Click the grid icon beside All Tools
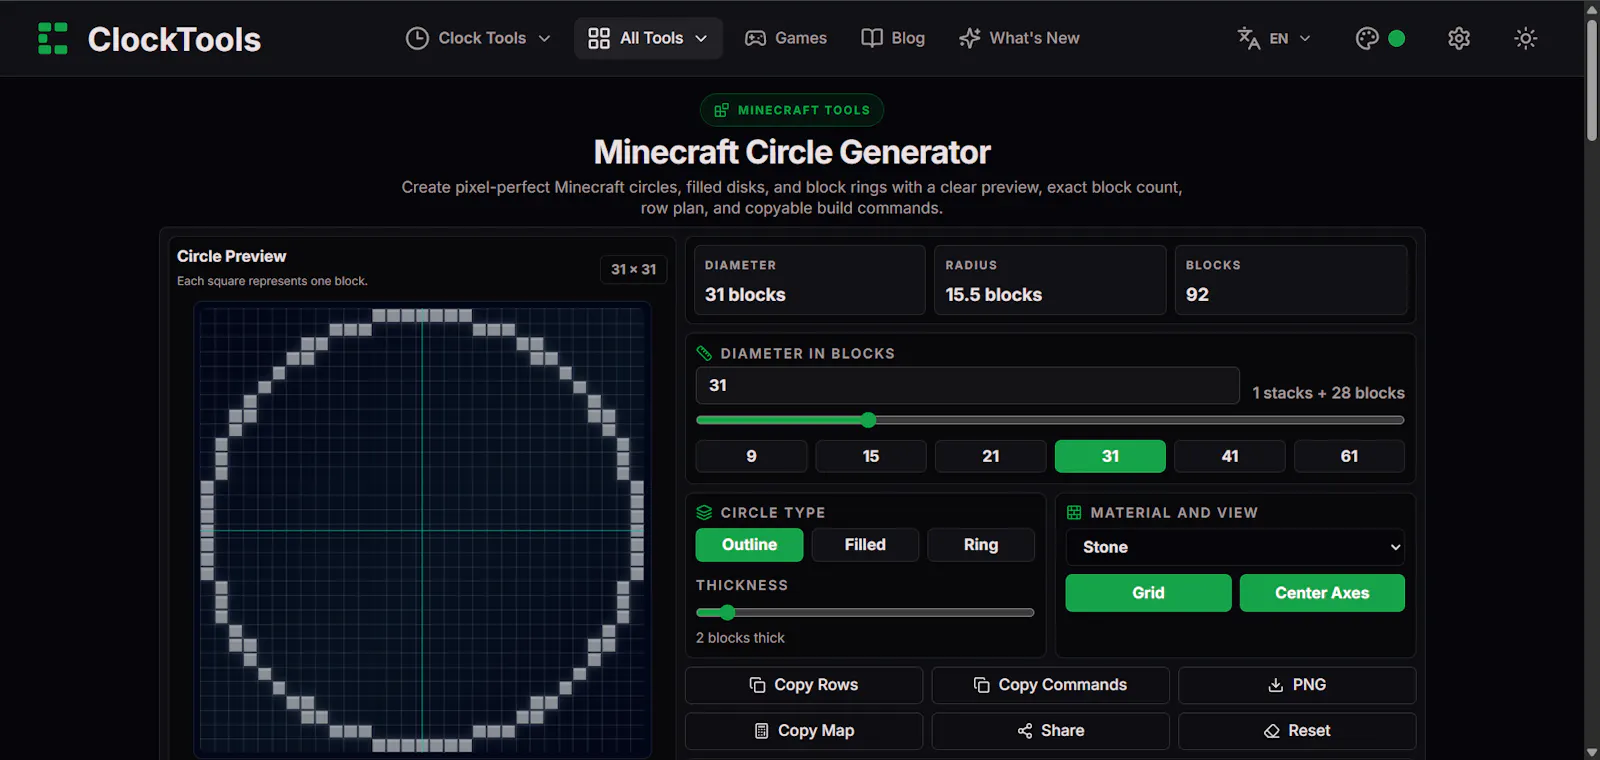1600x760 pixels. coord(599,38)
